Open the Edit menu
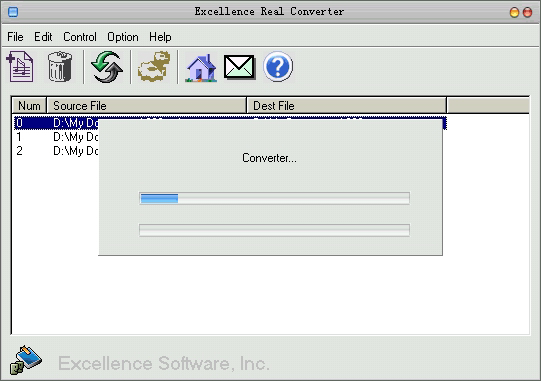The height and width of the screenshot is (381, 541). point(43,37)
